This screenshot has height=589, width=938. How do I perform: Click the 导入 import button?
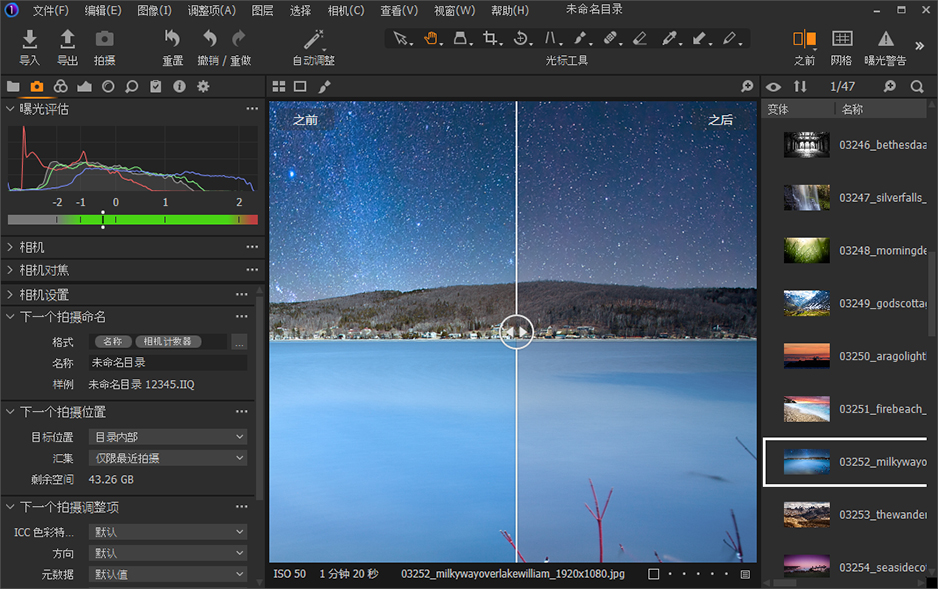[x=28, y=45]
